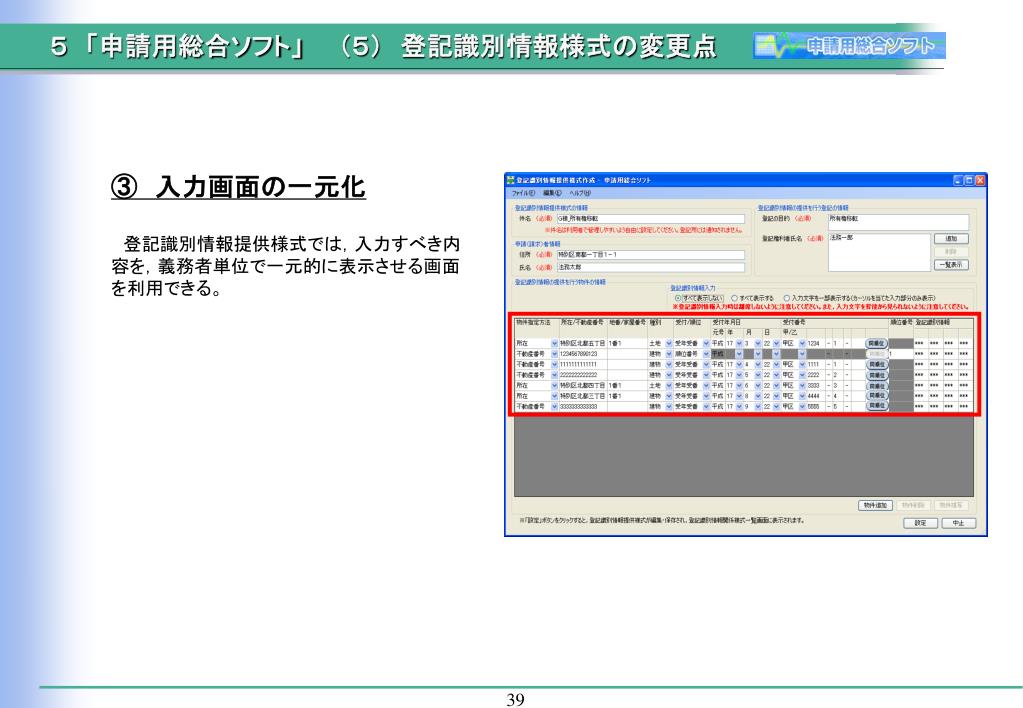Viewport: 1023px width, 708px height.
Task: Click the 特別区北都五丁目 cell
Action: click(583, 343)
